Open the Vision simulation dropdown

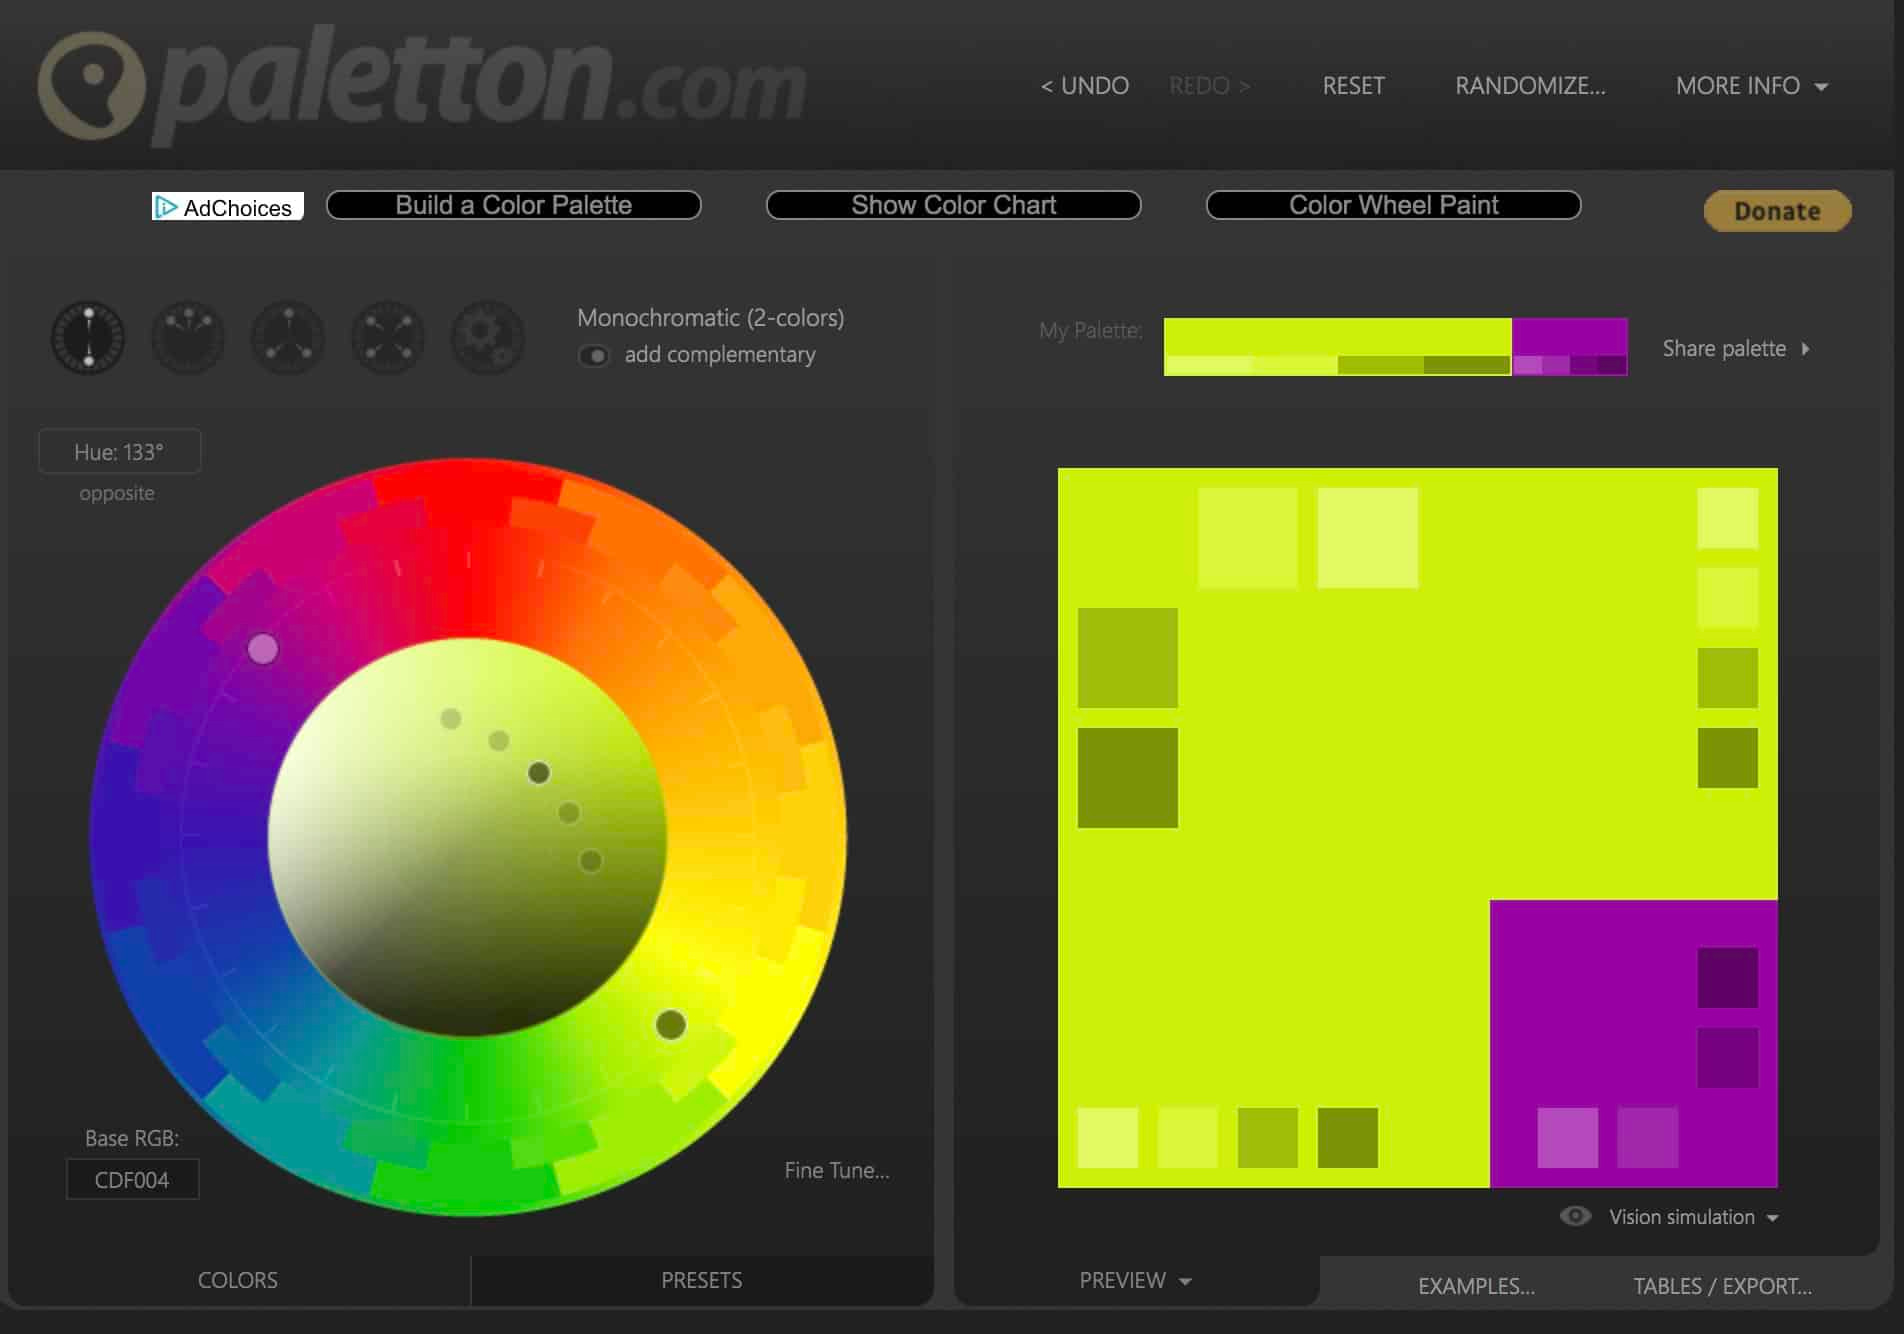[1772, 1217]
